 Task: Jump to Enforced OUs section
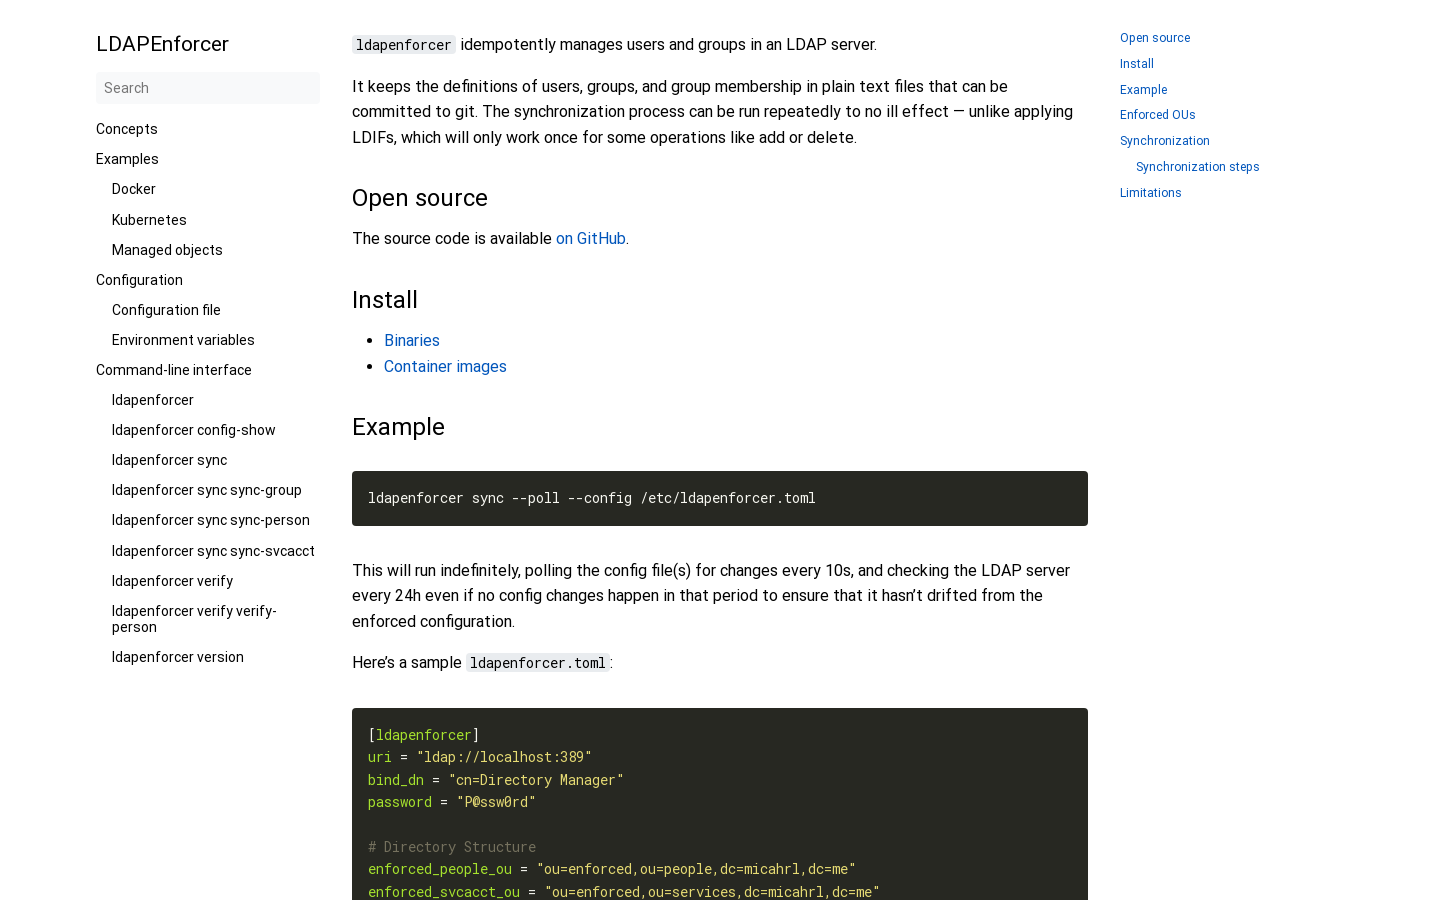click(1158, 115)
